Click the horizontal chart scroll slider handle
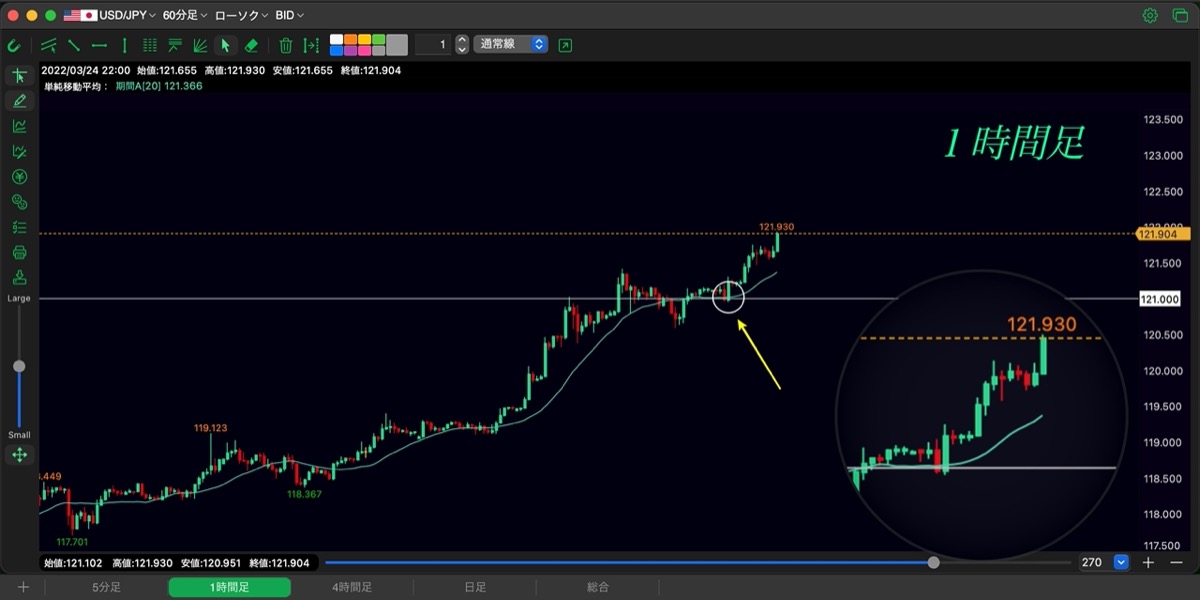Screen dimensions: 1200x600 coord(933,563)
